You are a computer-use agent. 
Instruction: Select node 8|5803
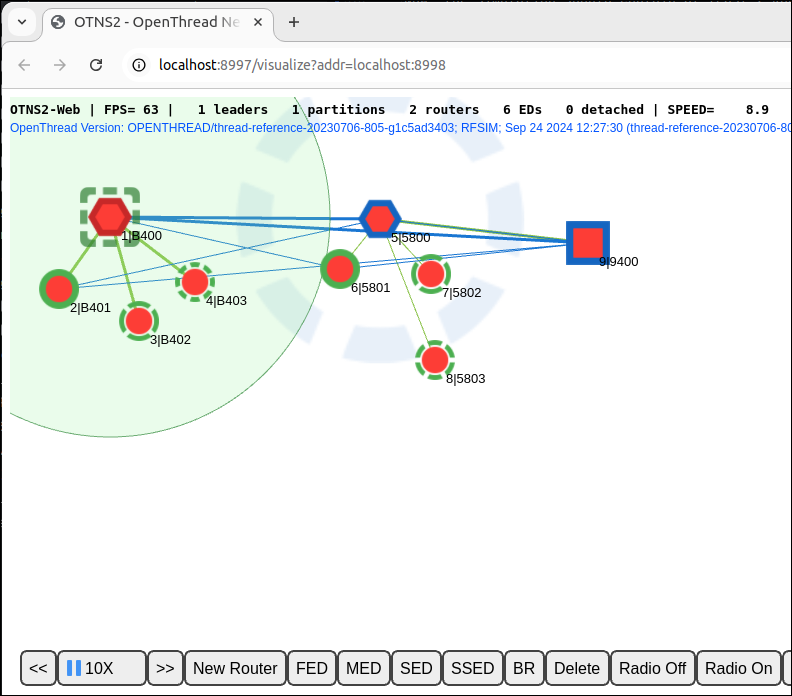pyautogui.click(x=434, y=359)
